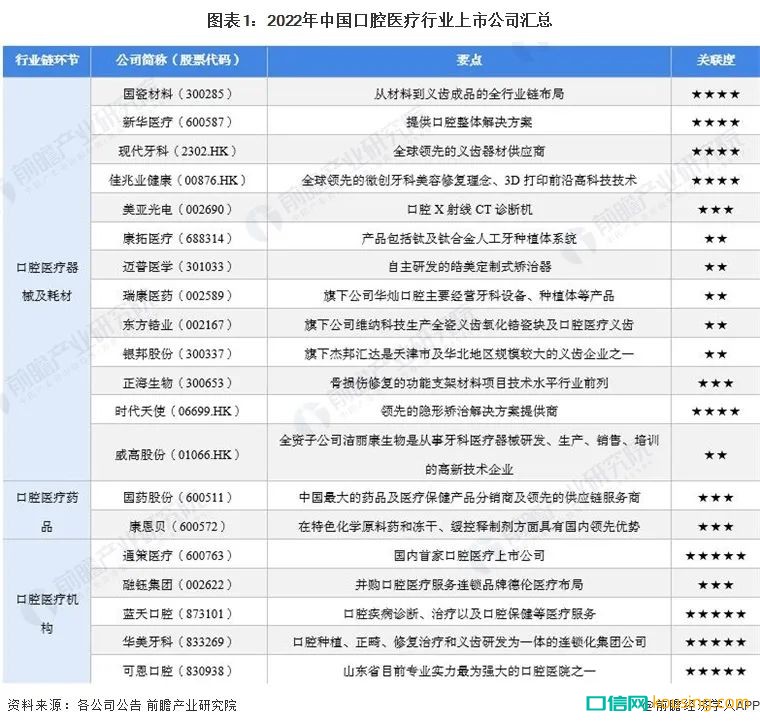
Task: Click the 口腔医疗机构 category cell
Action: click(x=47, y=613)
